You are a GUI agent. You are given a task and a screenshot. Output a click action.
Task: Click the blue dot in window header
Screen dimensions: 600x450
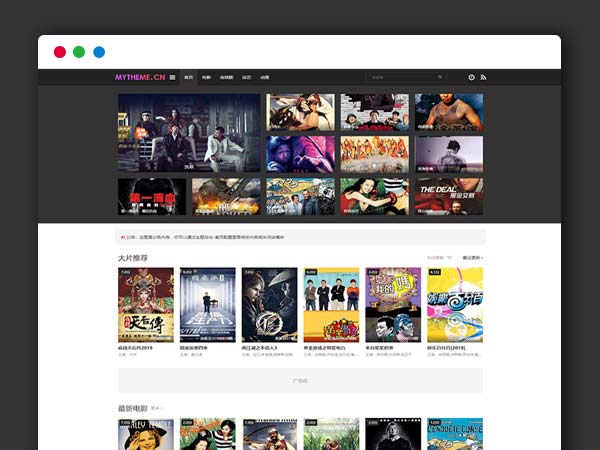(99, 51)
